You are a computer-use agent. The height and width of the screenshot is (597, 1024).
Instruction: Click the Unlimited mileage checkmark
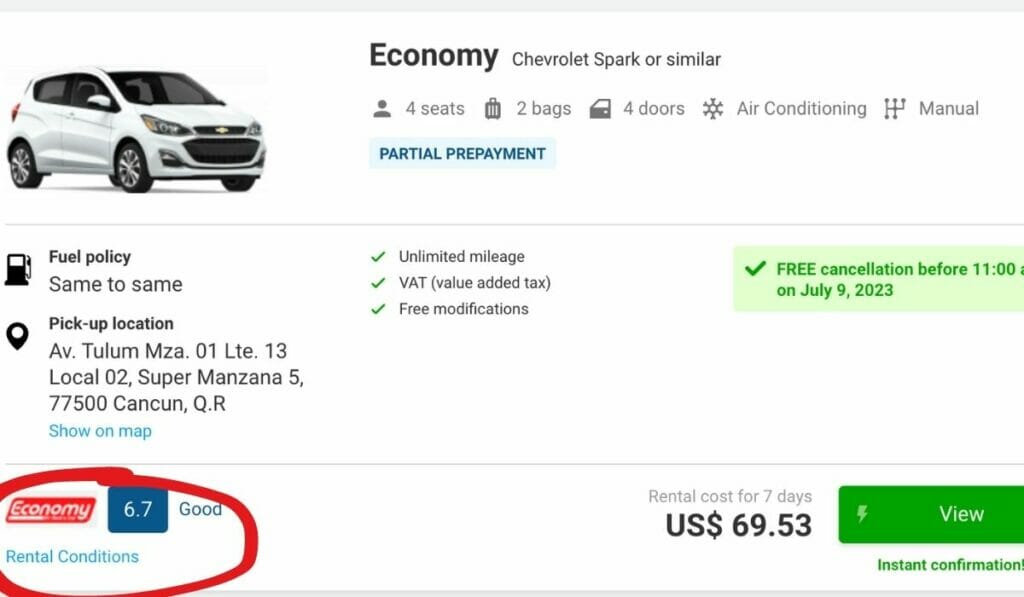tap(378, 257)
